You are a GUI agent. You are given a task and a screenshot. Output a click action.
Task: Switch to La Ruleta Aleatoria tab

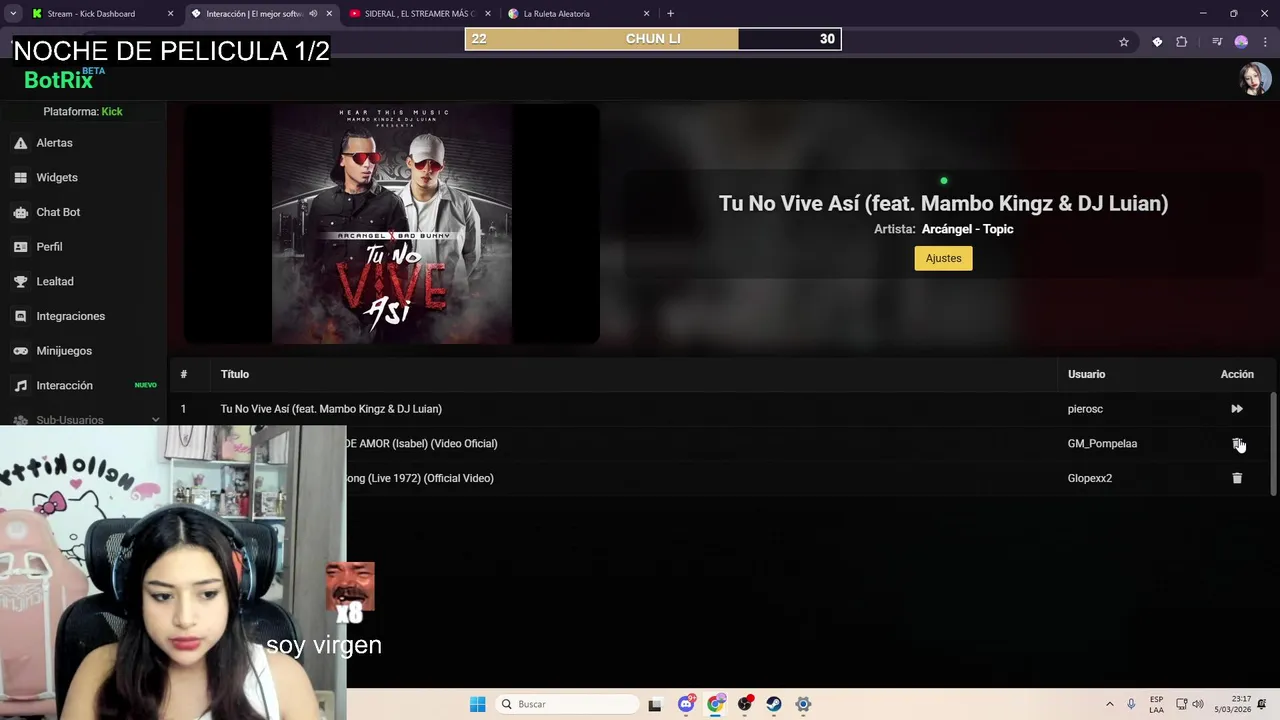pos(557,14)
